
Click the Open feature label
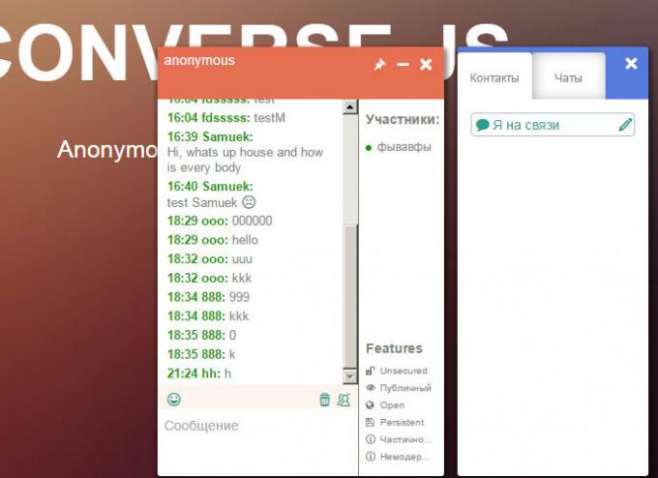coord(392,405)
